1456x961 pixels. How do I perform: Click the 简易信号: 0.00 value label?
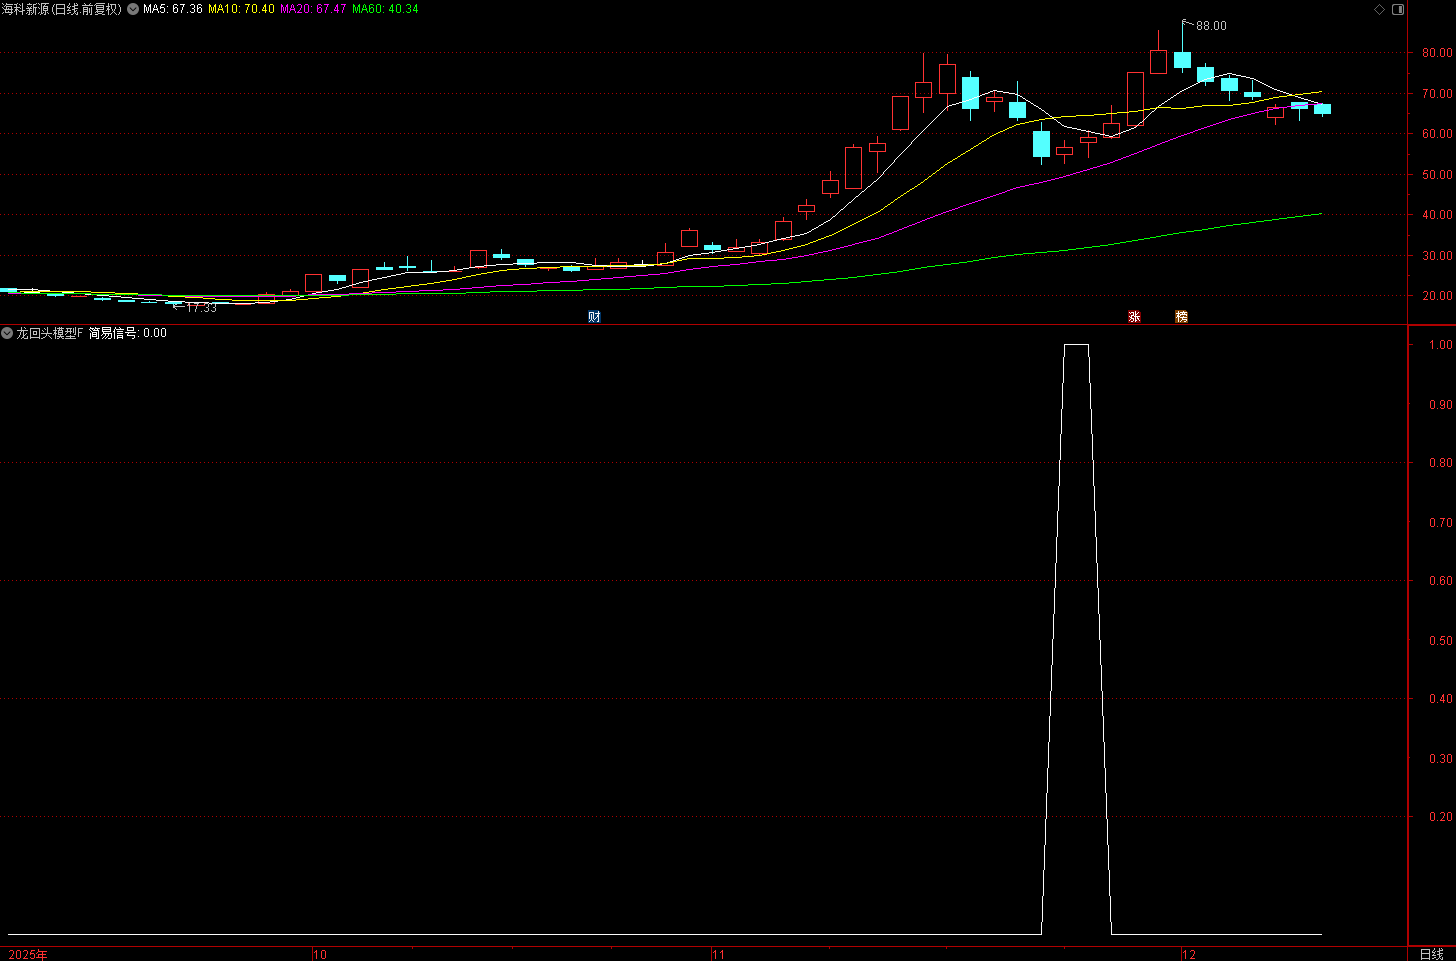(x=128, y=333)
